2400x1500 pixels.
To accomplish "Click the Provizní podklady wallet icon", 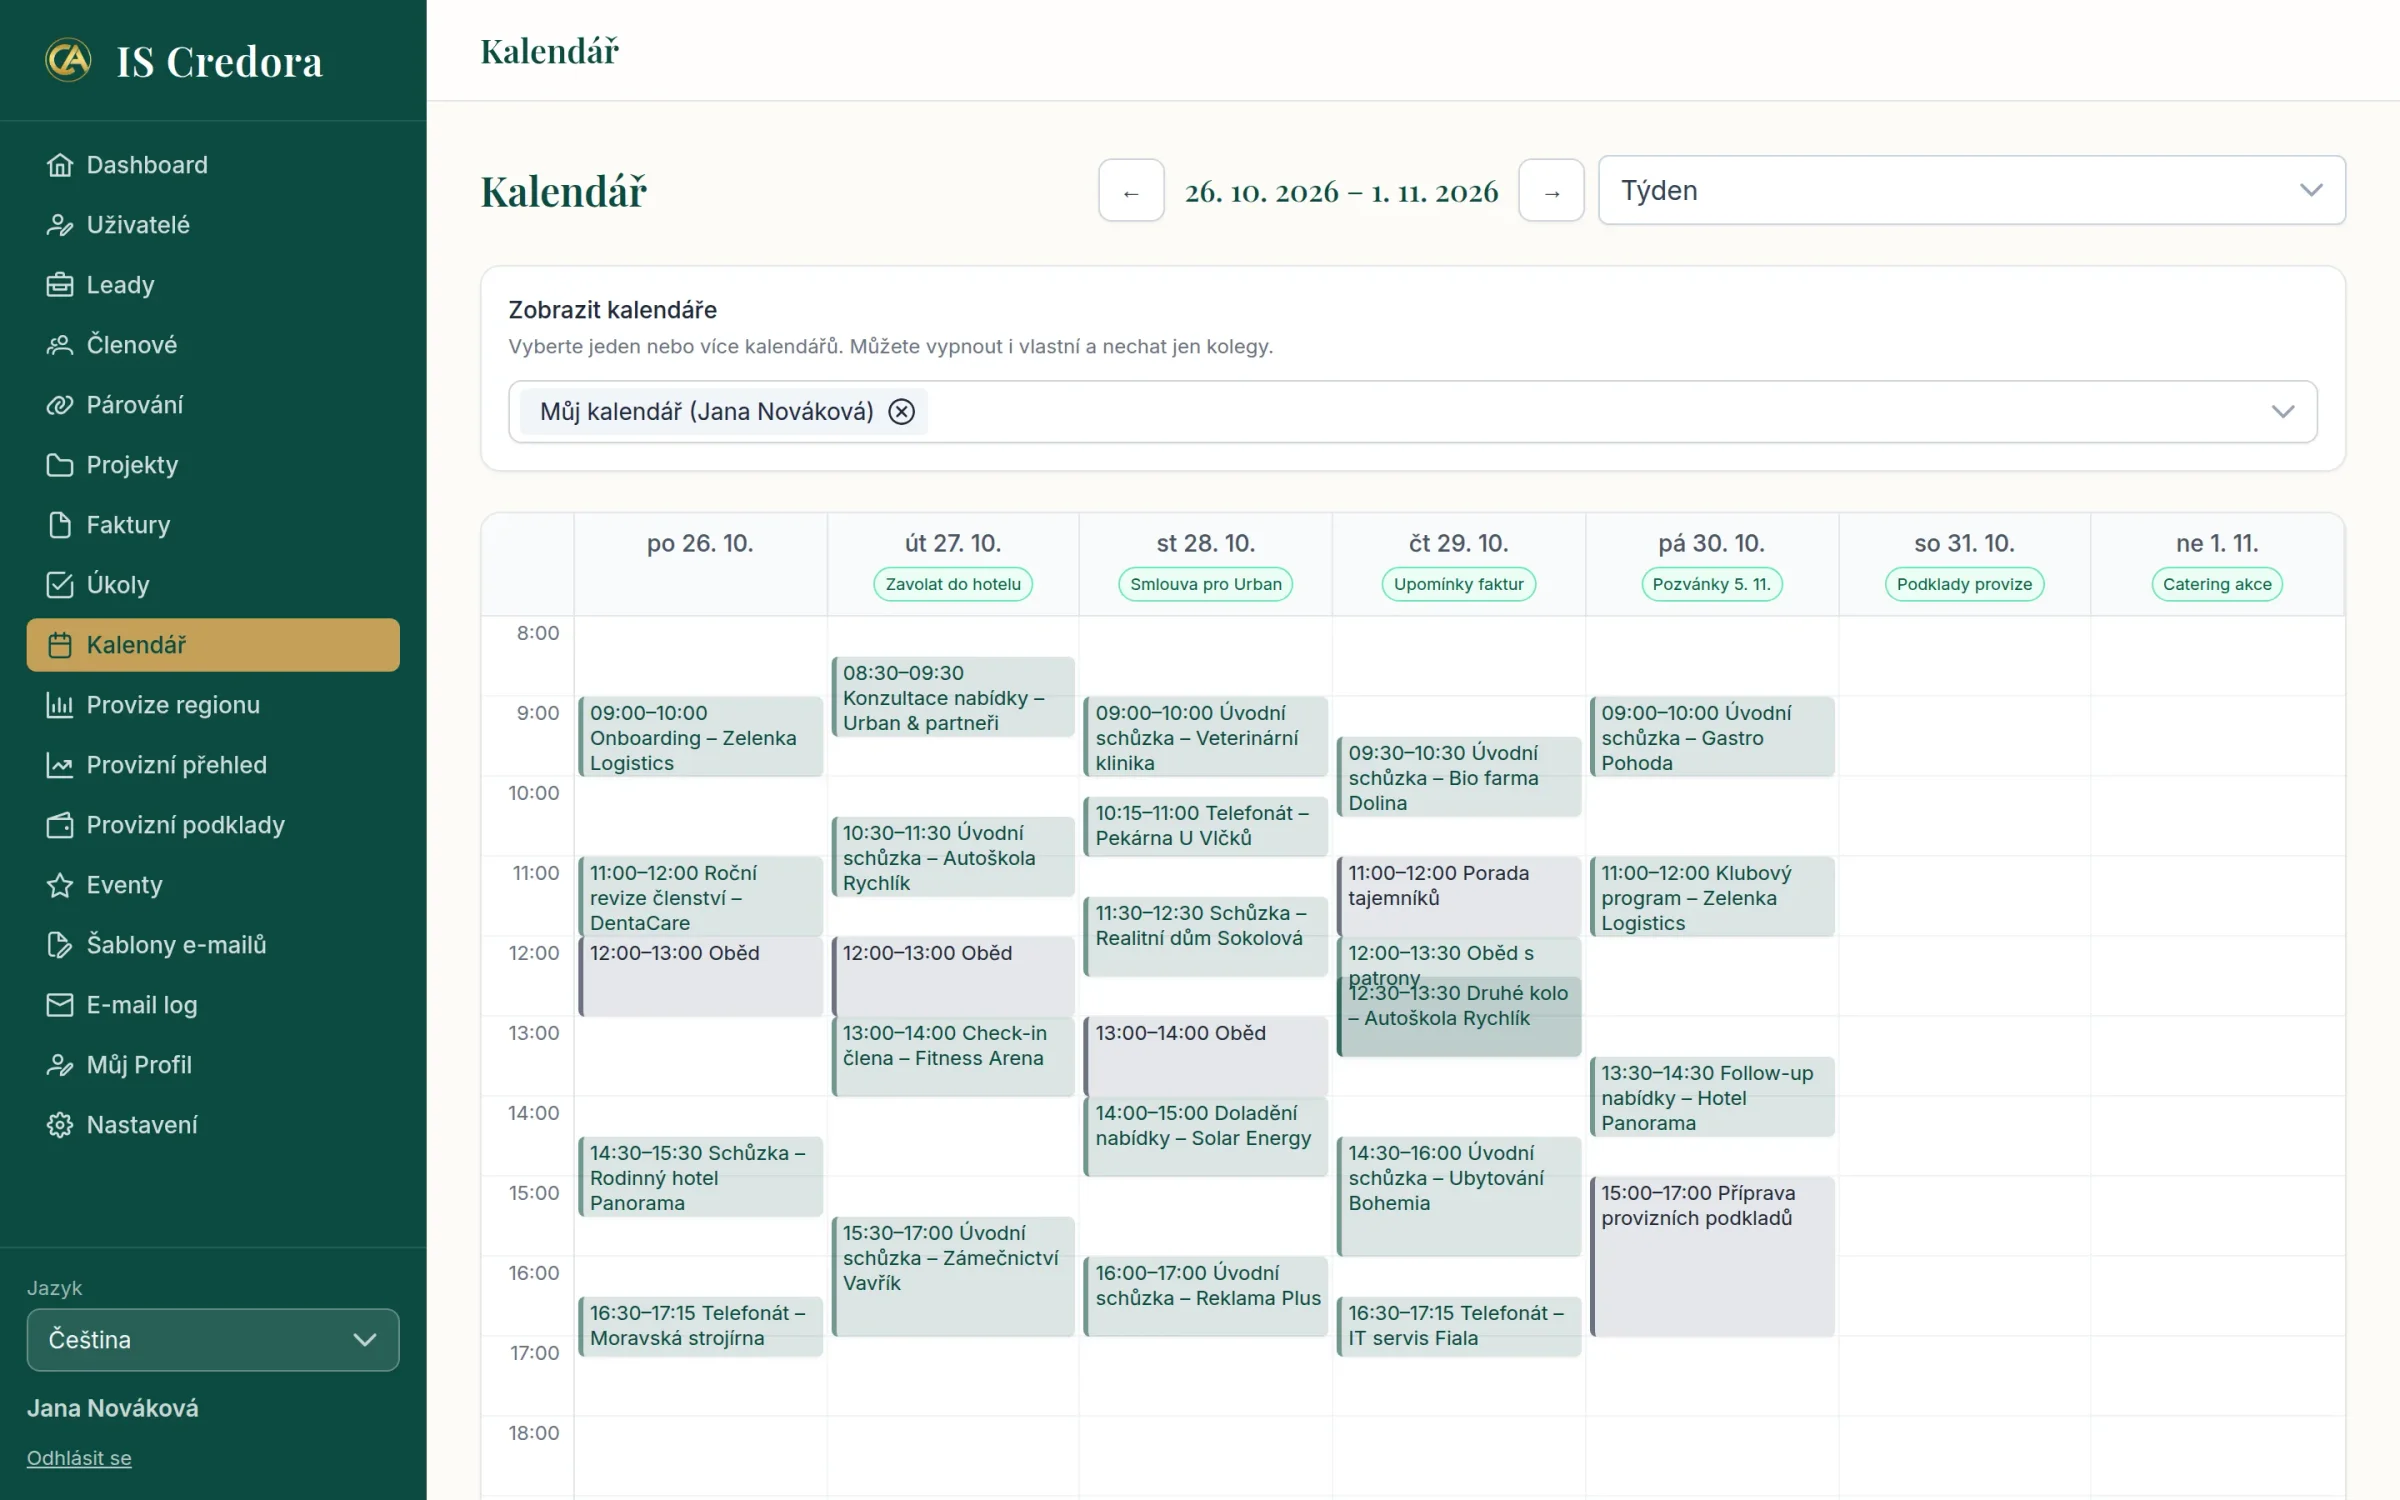I will click(60, 825).
